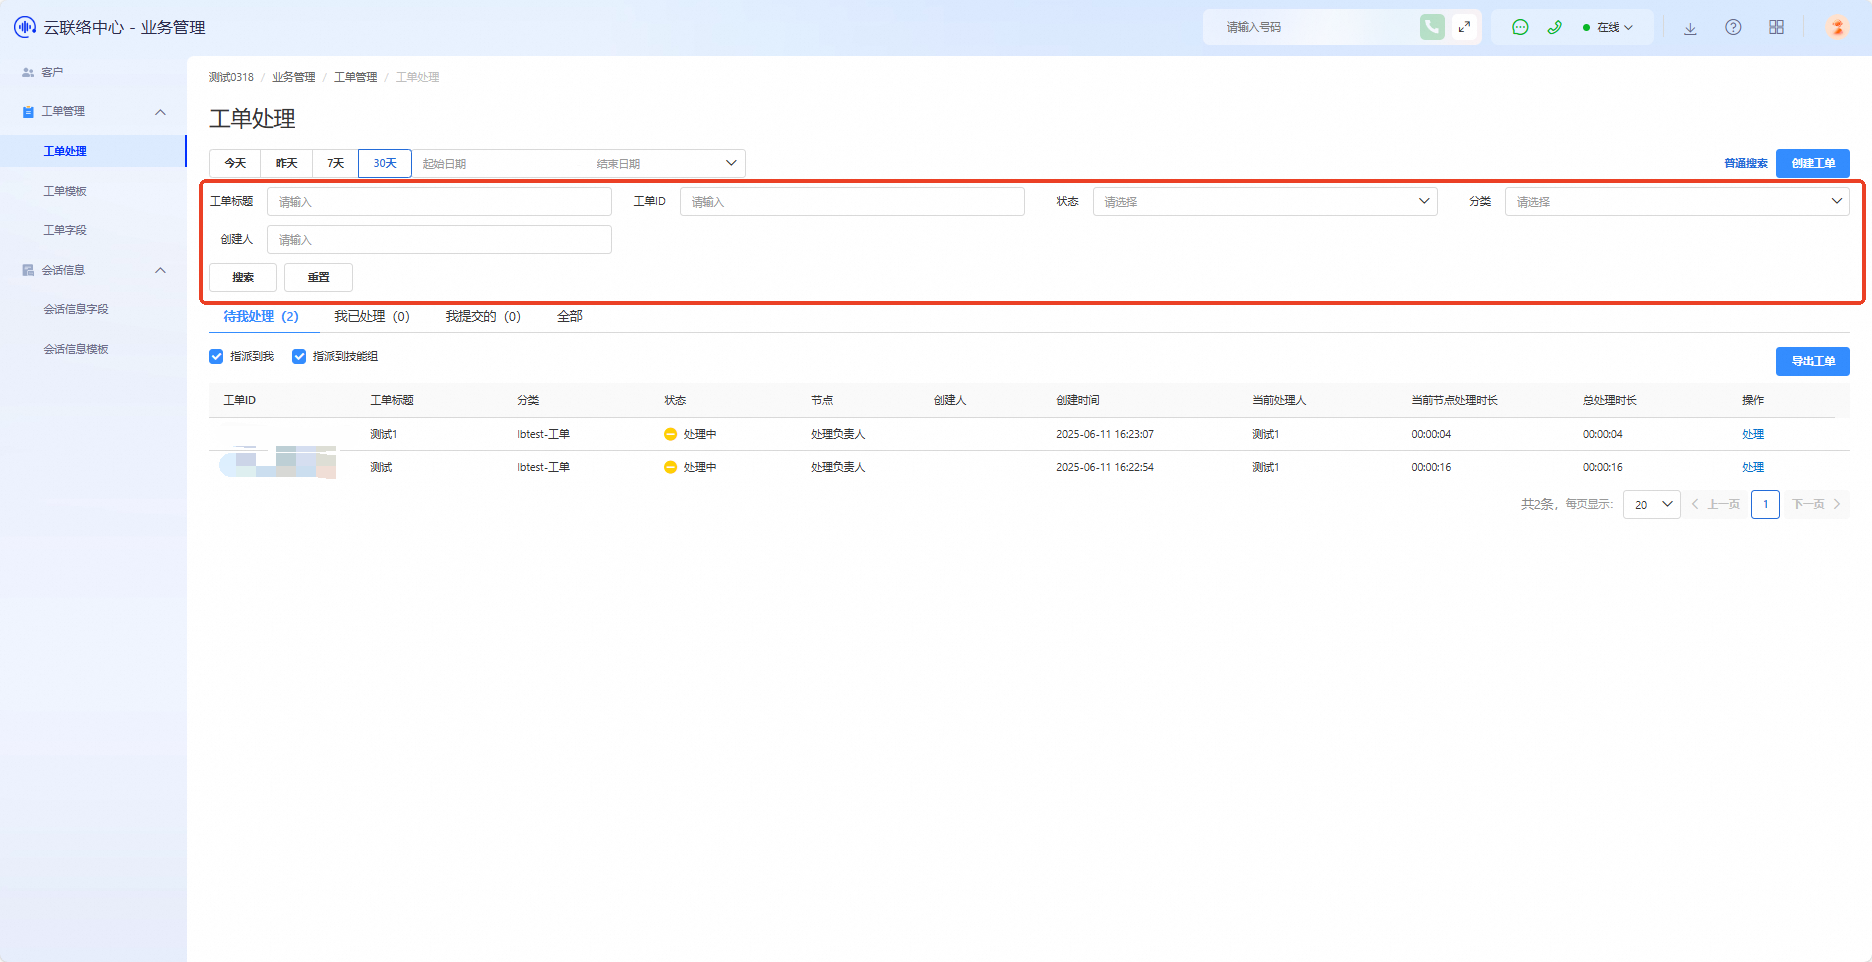Click the 重置 button
Viewport: 1872px width, 962px height.
coord(319,277)
